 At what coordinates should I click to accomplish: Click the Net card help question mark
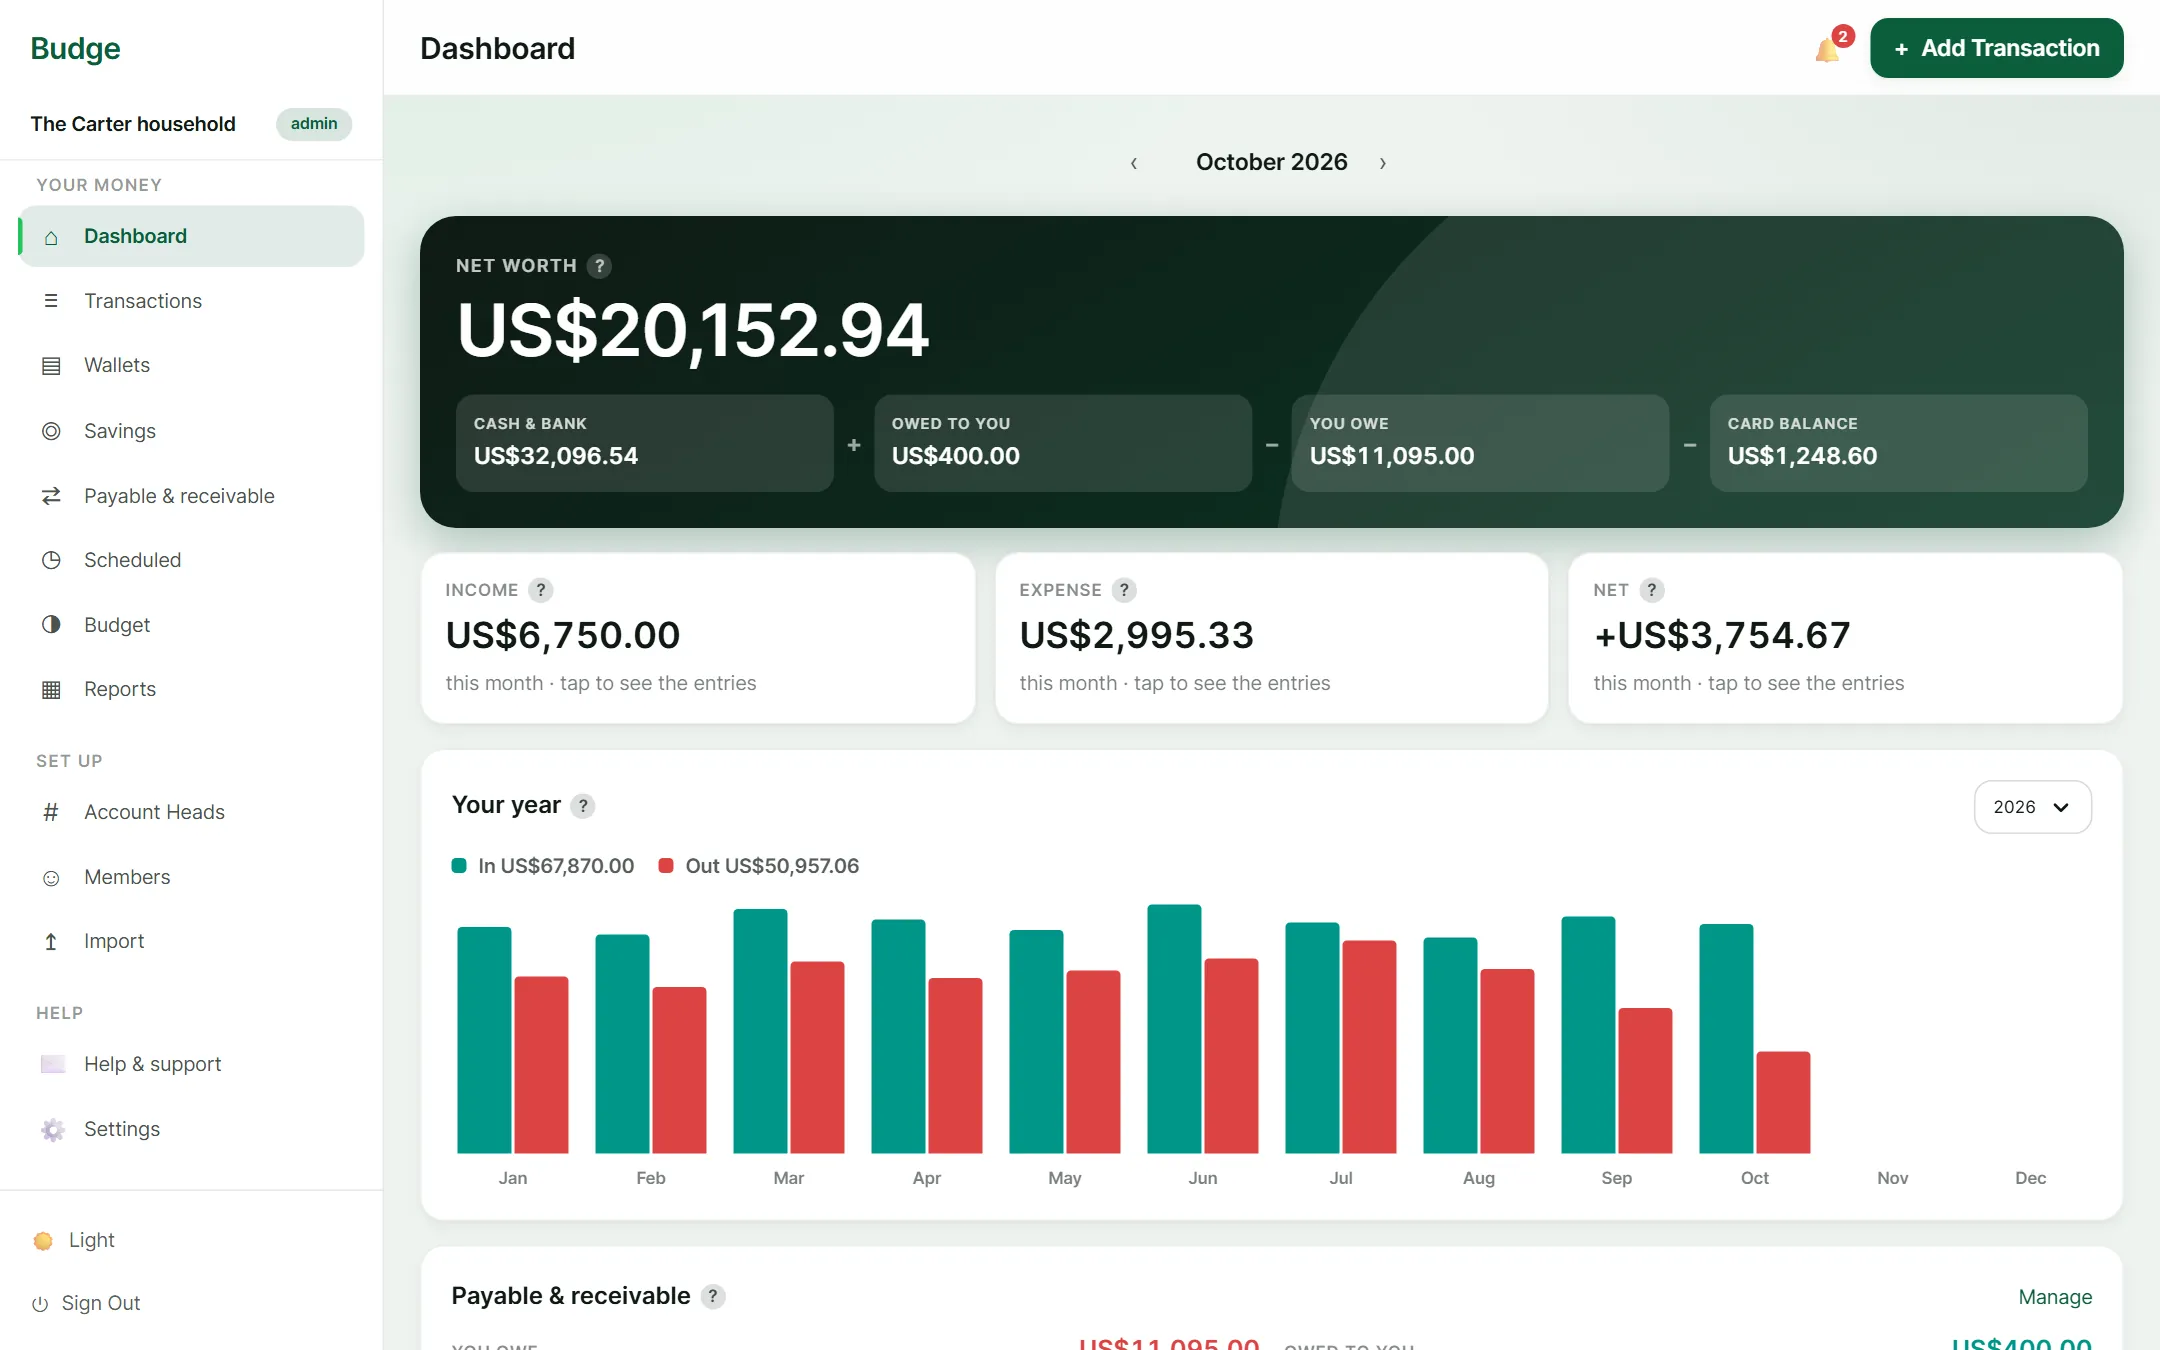point(1652,590)
